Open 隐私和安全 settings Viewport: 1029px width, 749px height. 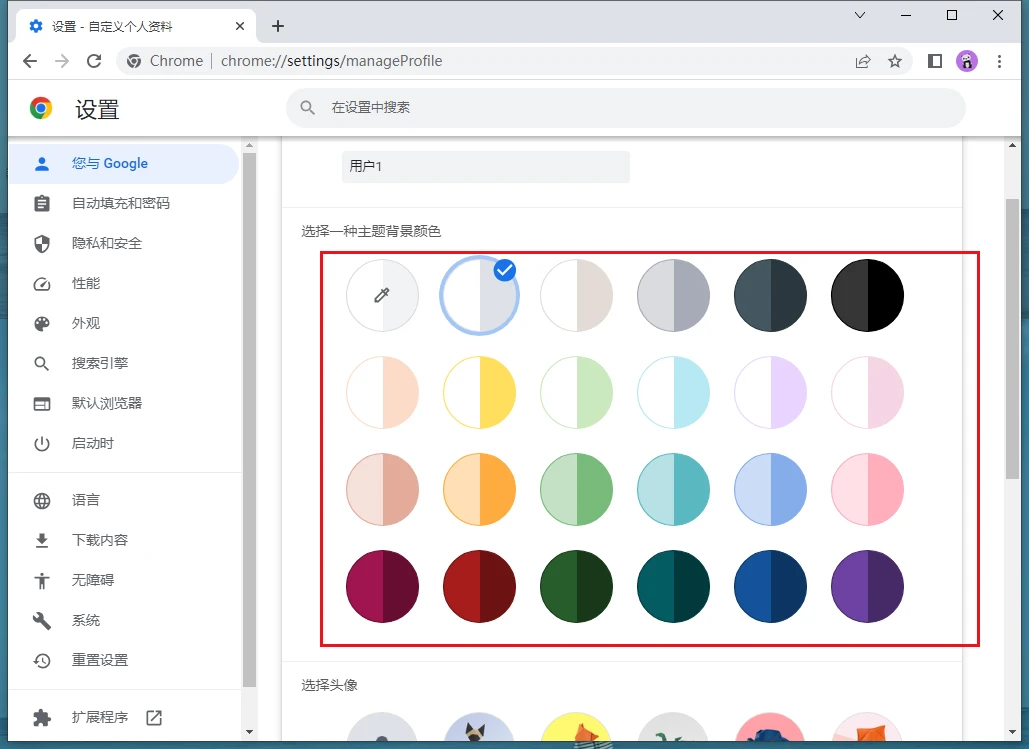pos(123,244)
